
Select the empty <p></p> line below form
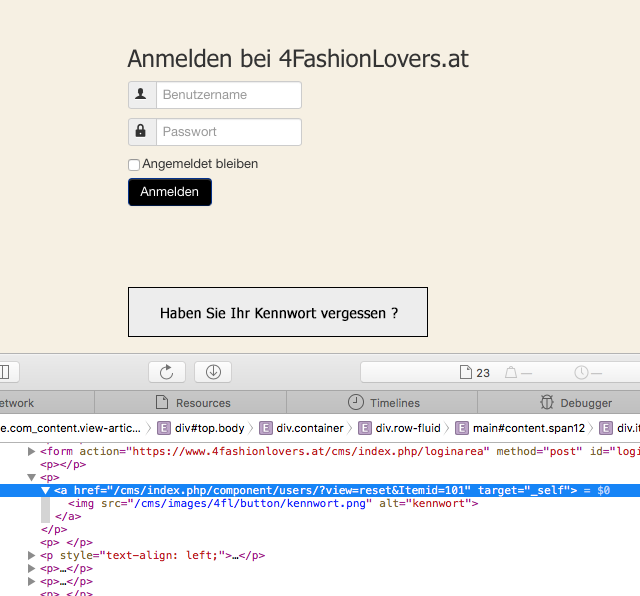pos(63,464)
